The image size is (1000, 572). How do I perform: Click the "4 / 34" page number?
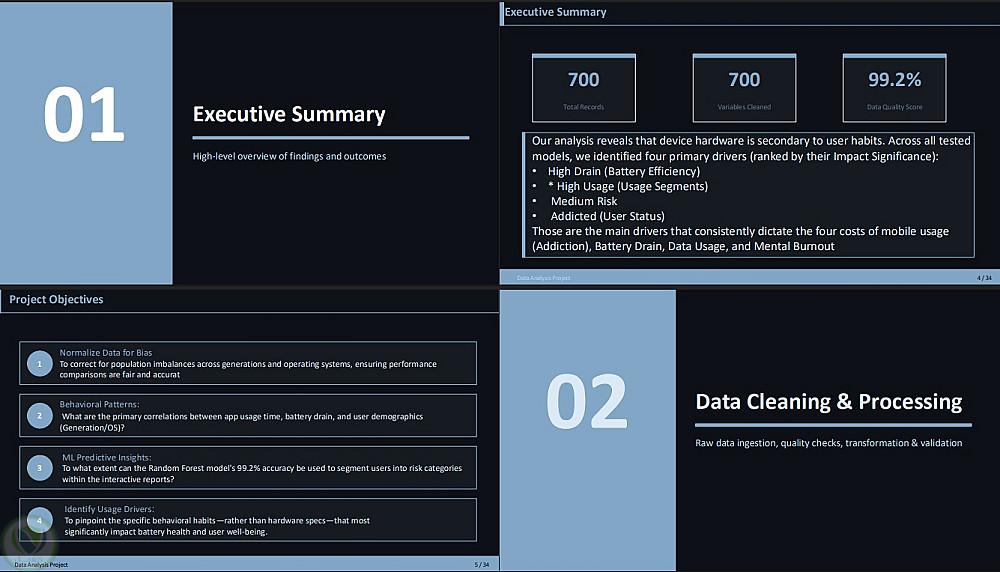[x=984, y=278]
